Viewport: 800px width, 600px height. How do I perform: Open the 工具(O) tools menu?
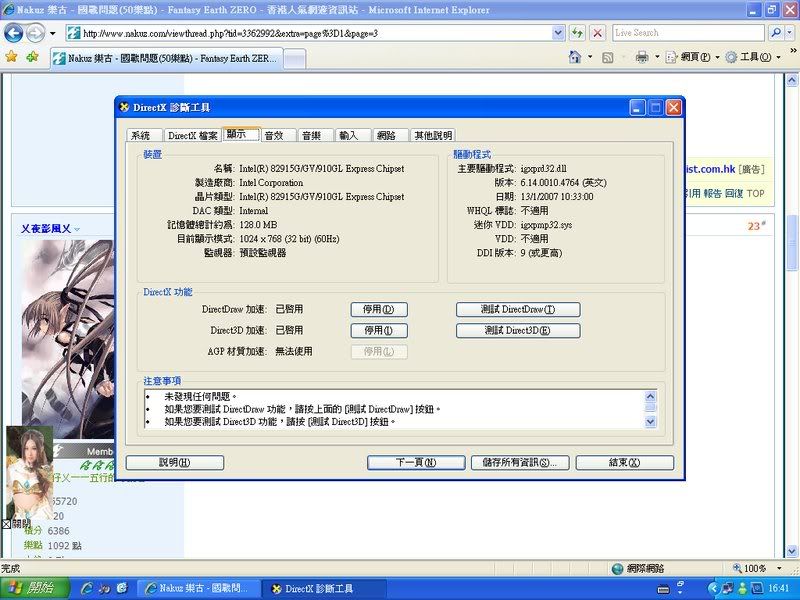[753, 57]
